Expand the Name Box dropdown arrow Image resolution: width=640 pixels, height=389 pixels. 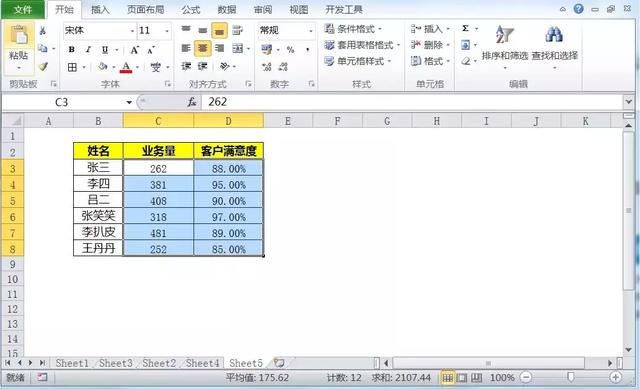coord(129,102)
